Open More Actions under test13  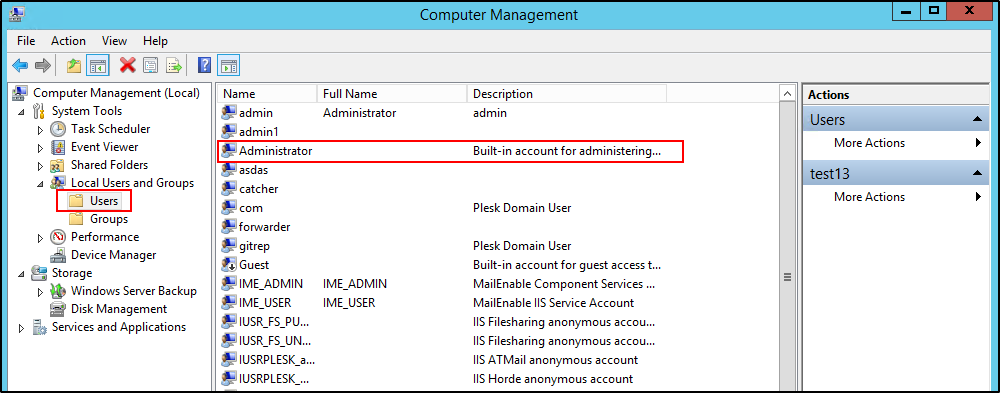point(869,197)
